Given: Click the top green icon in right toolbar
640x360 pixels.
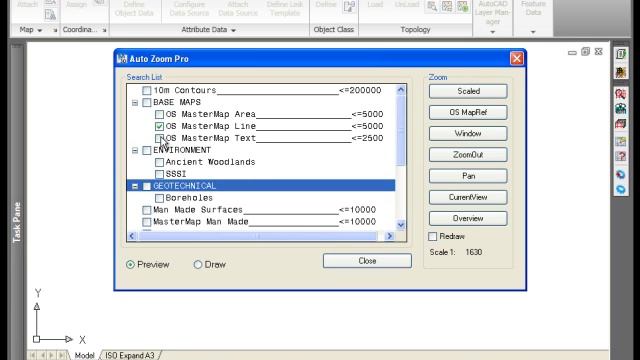Looking at the screenshot, I should (x=621, y=54).
